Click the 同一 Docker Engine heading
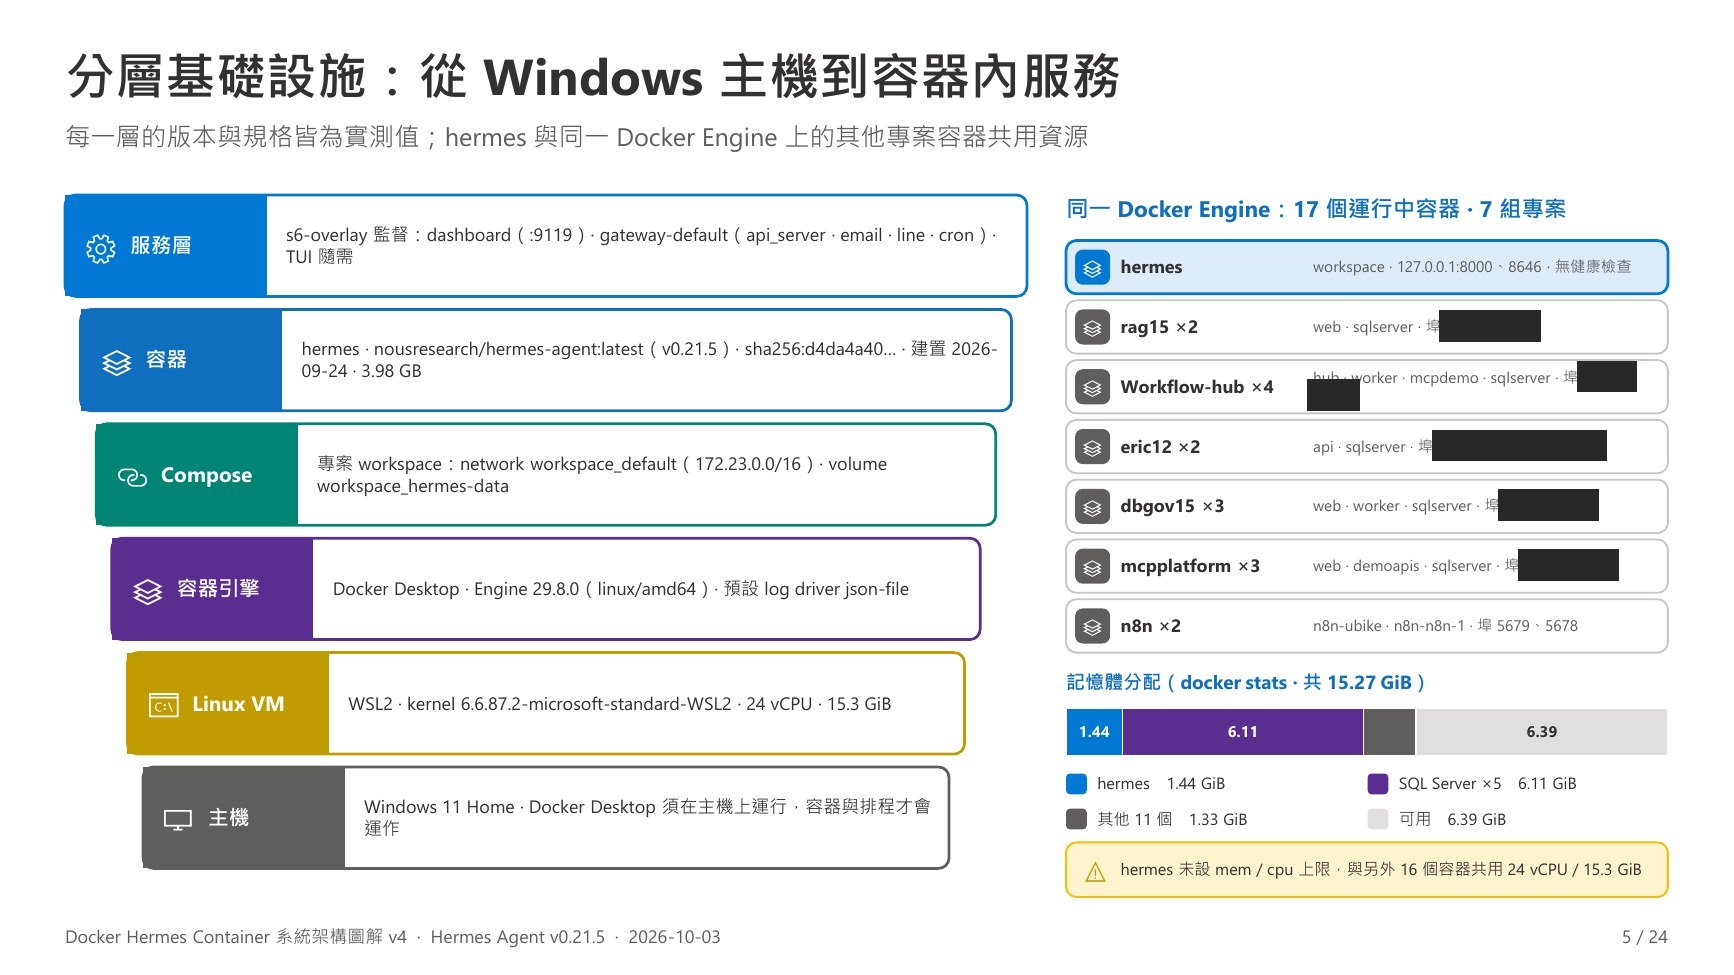Screen dimensions: 1734x975 tap(1316, 209)
